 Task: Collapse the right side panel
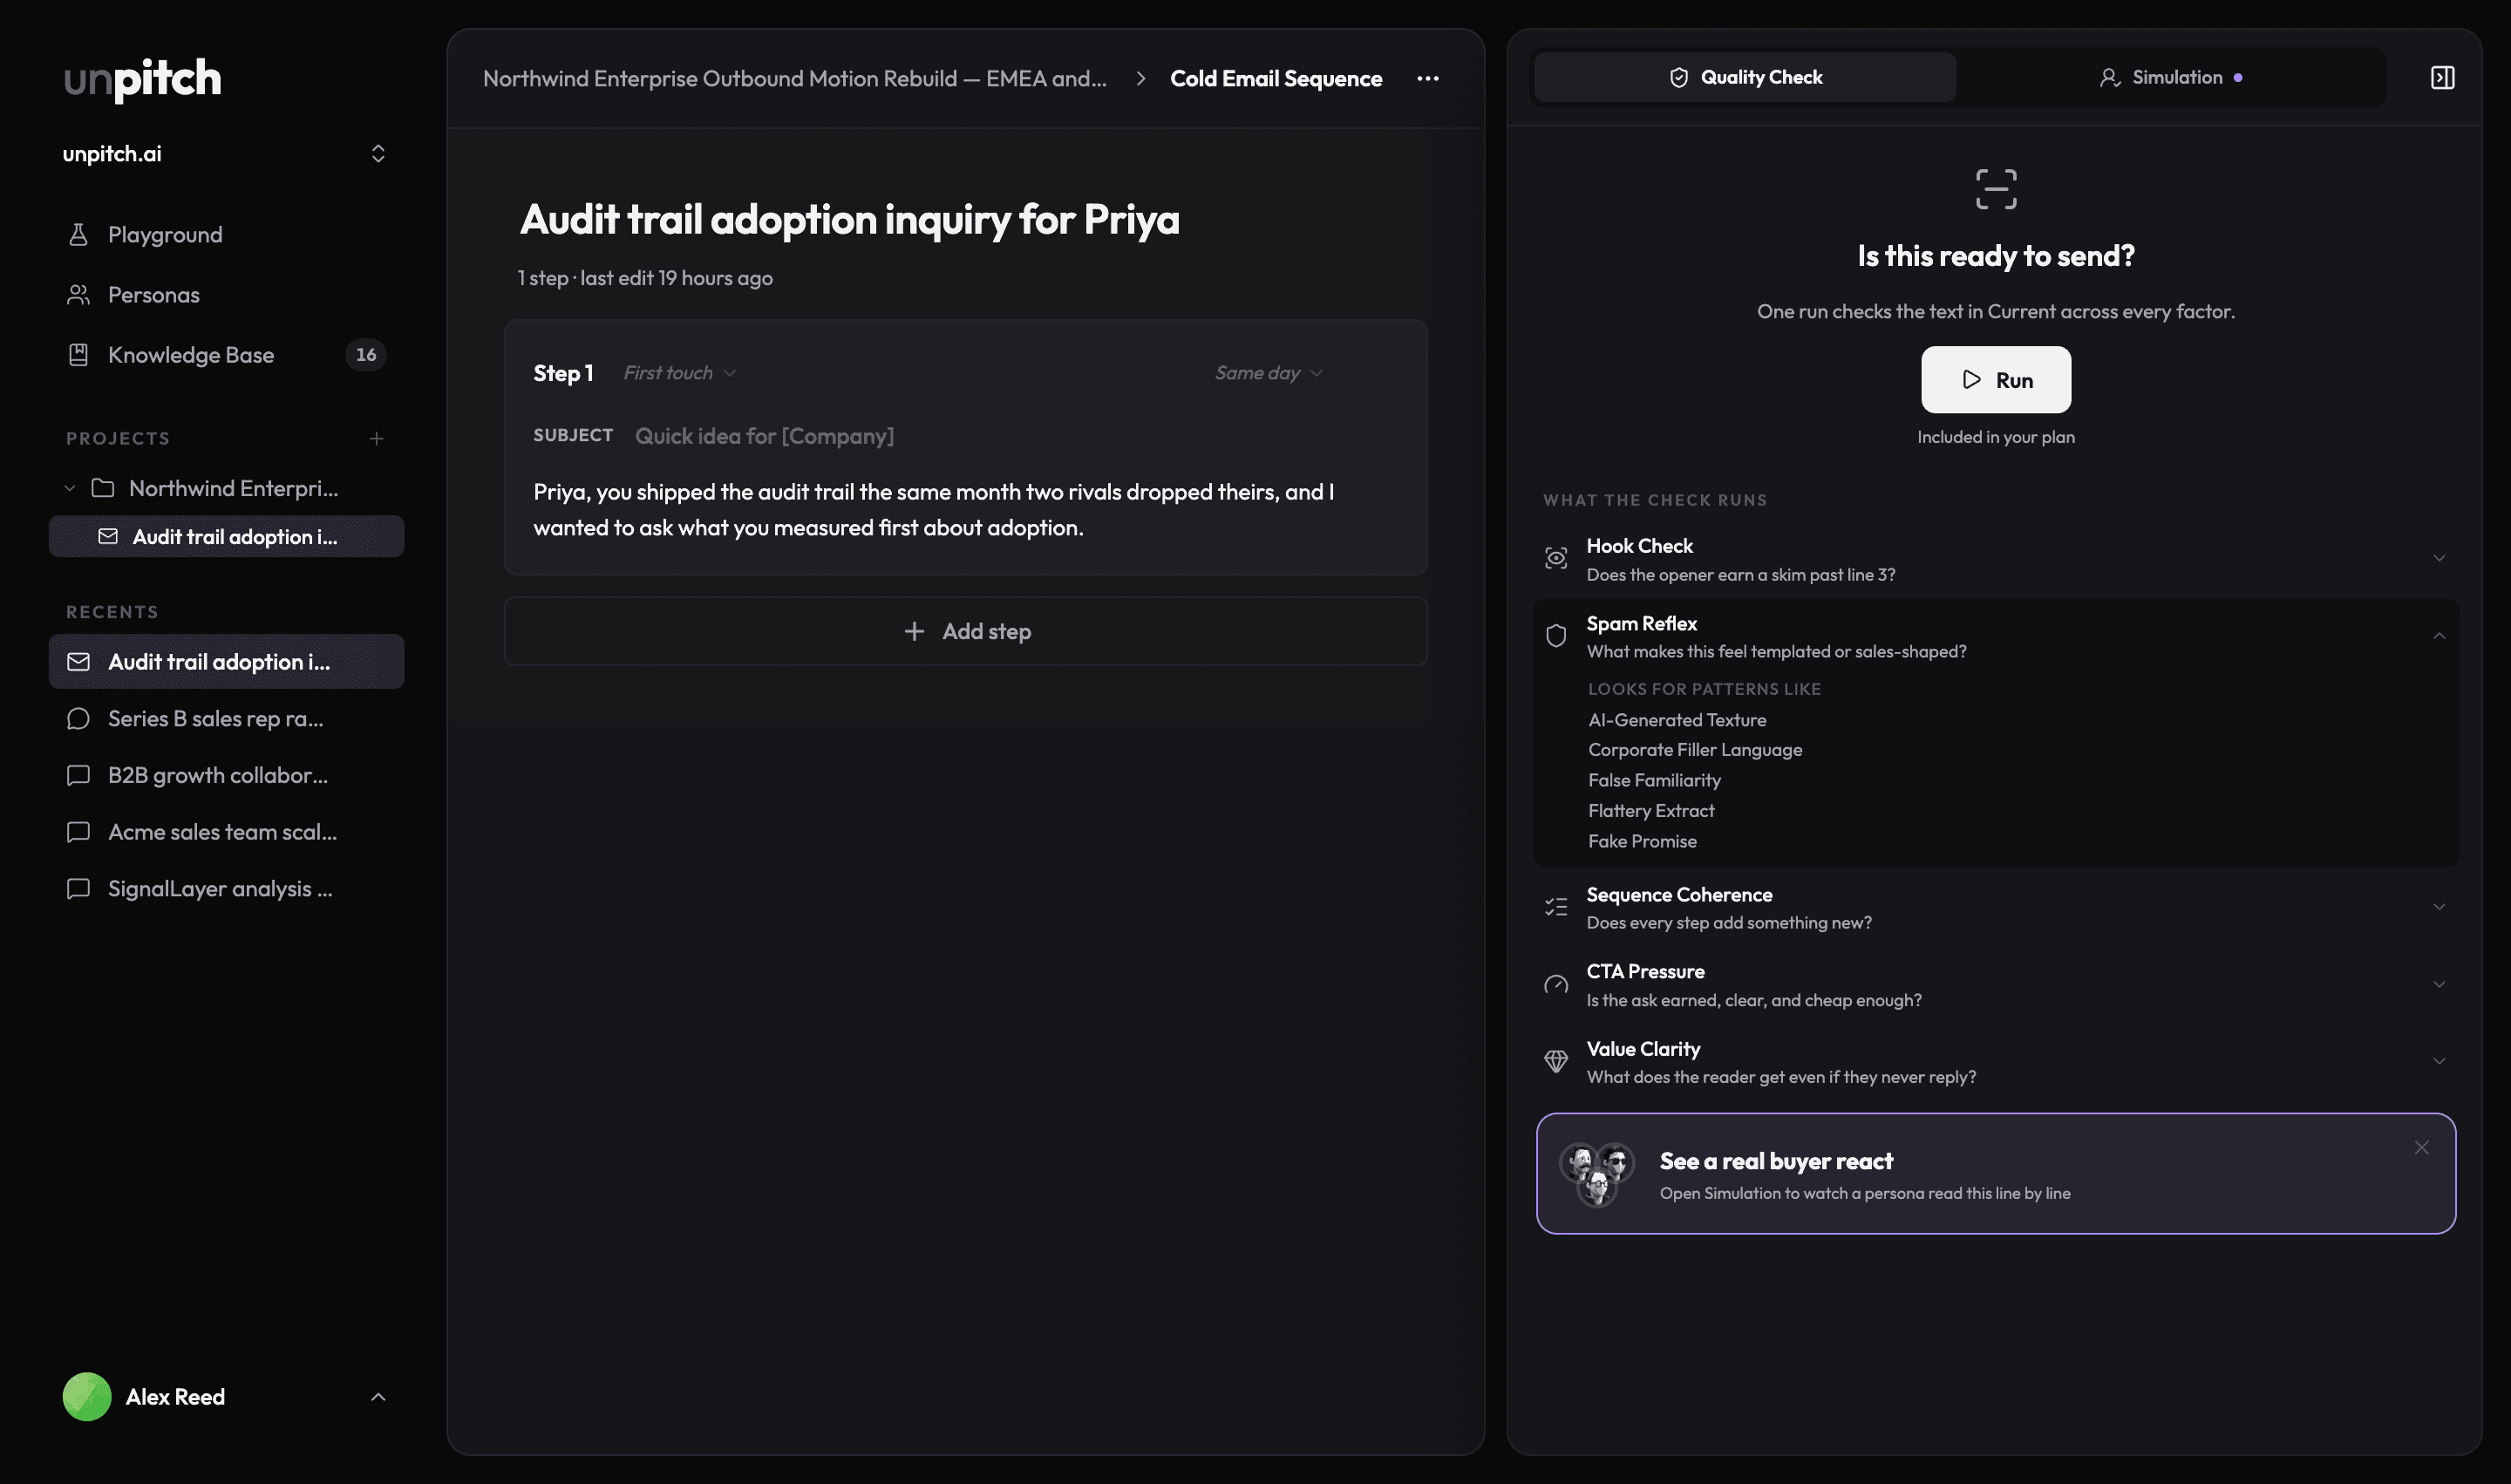(2442, 77)
